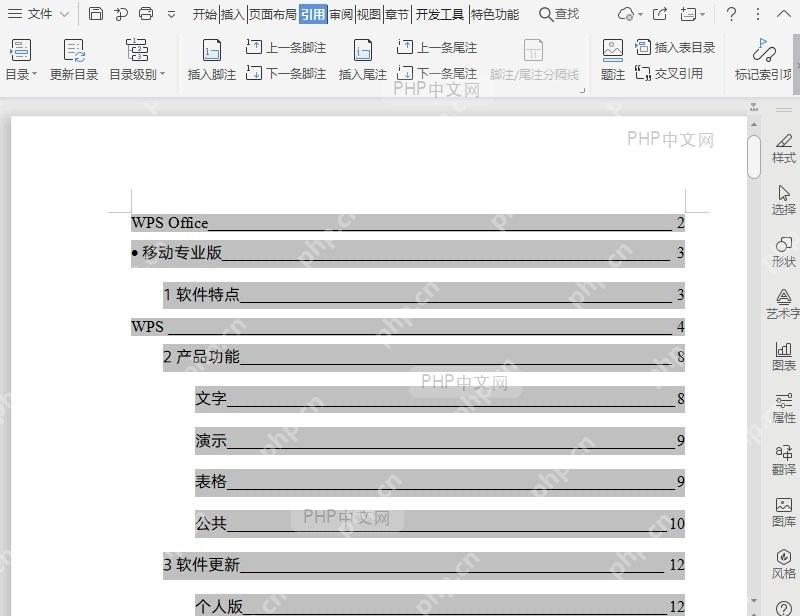Click the 更新目录 button
The width and height of the screenshot is (800, 616).
click(74, 60)
